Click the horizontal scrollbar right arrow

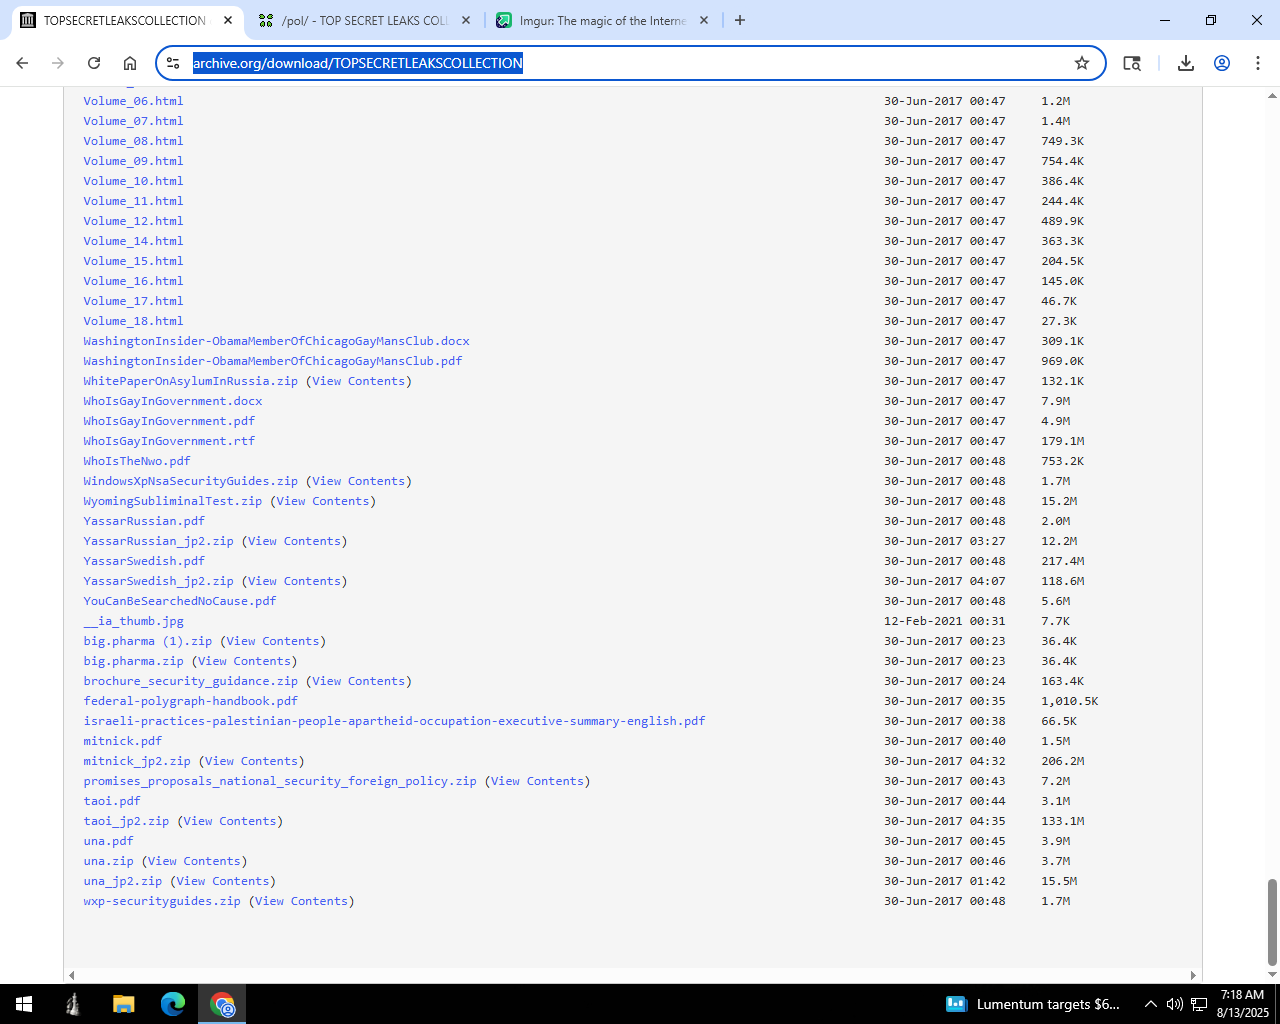[x=1193, y=975]
